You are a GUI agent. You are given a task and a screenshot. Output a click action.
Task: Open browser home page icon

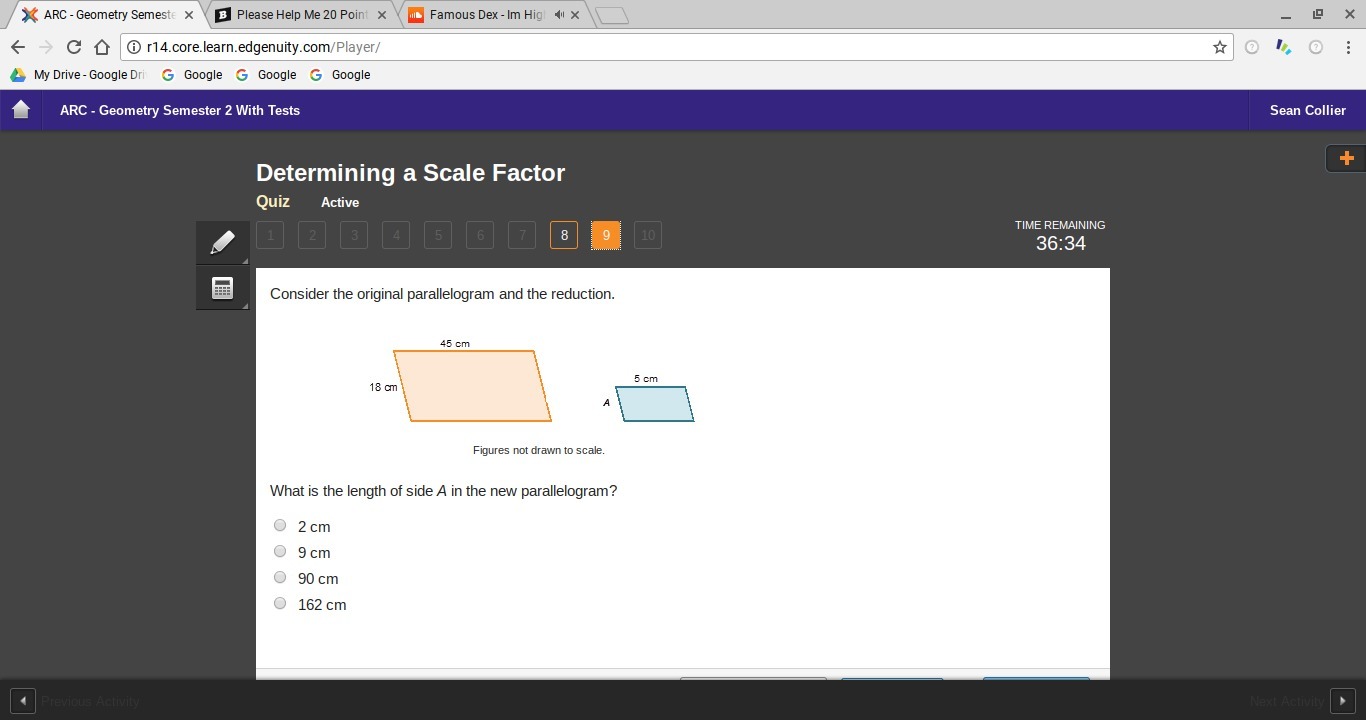pyautogui.click(x=102, y=47)
